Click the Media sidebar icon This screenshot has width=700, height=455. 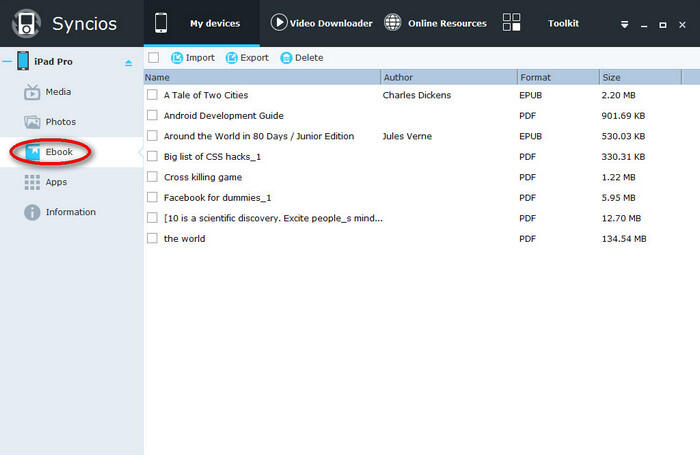point(32,92)
